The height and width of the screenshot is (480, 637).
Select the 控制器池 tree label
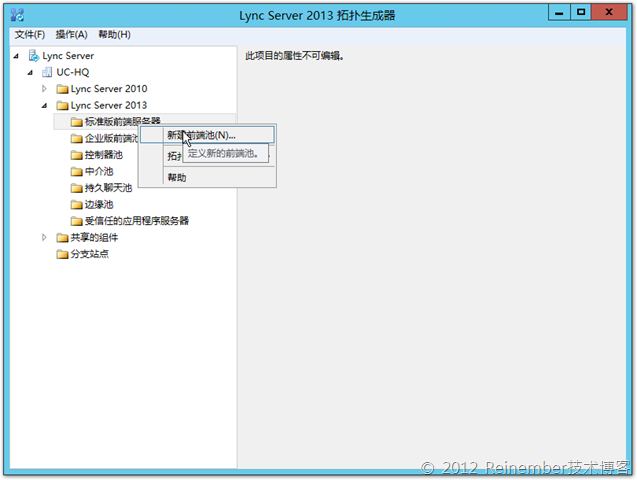103,155
